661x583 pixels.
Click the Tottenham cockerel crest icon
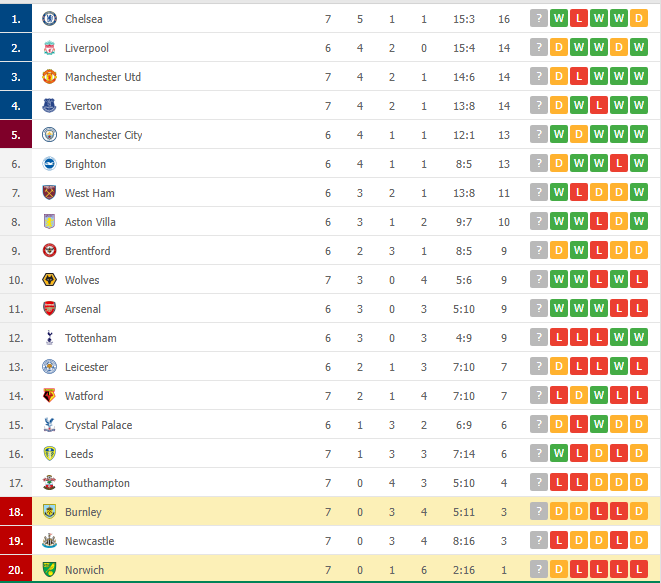[49, 338]
